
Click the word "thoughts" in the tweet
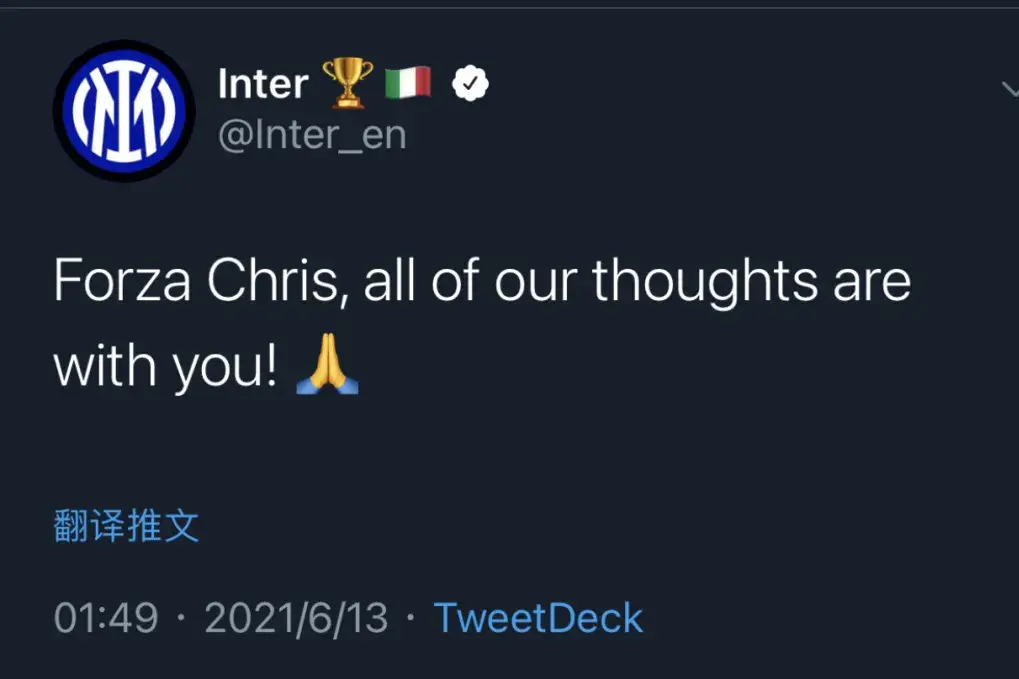[x=704, y=282]
